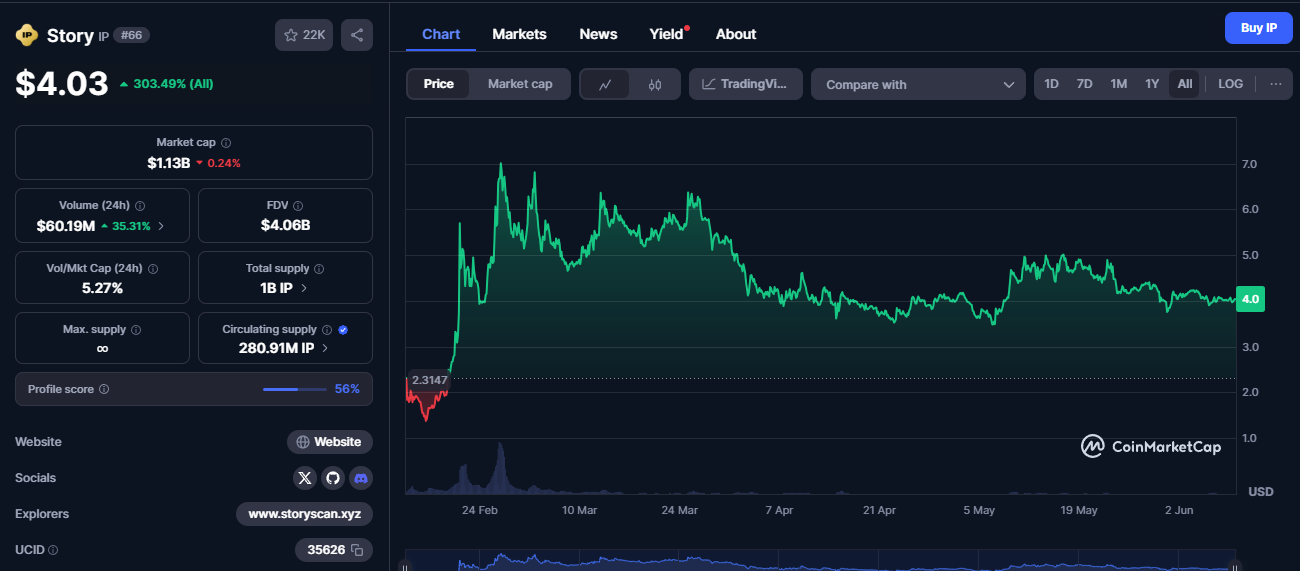Image resolution: width=1300 pixels, height=571 pixels.
Task: Set chart range to 7D
Action: pyautogui.click(x=1084, y=84)
